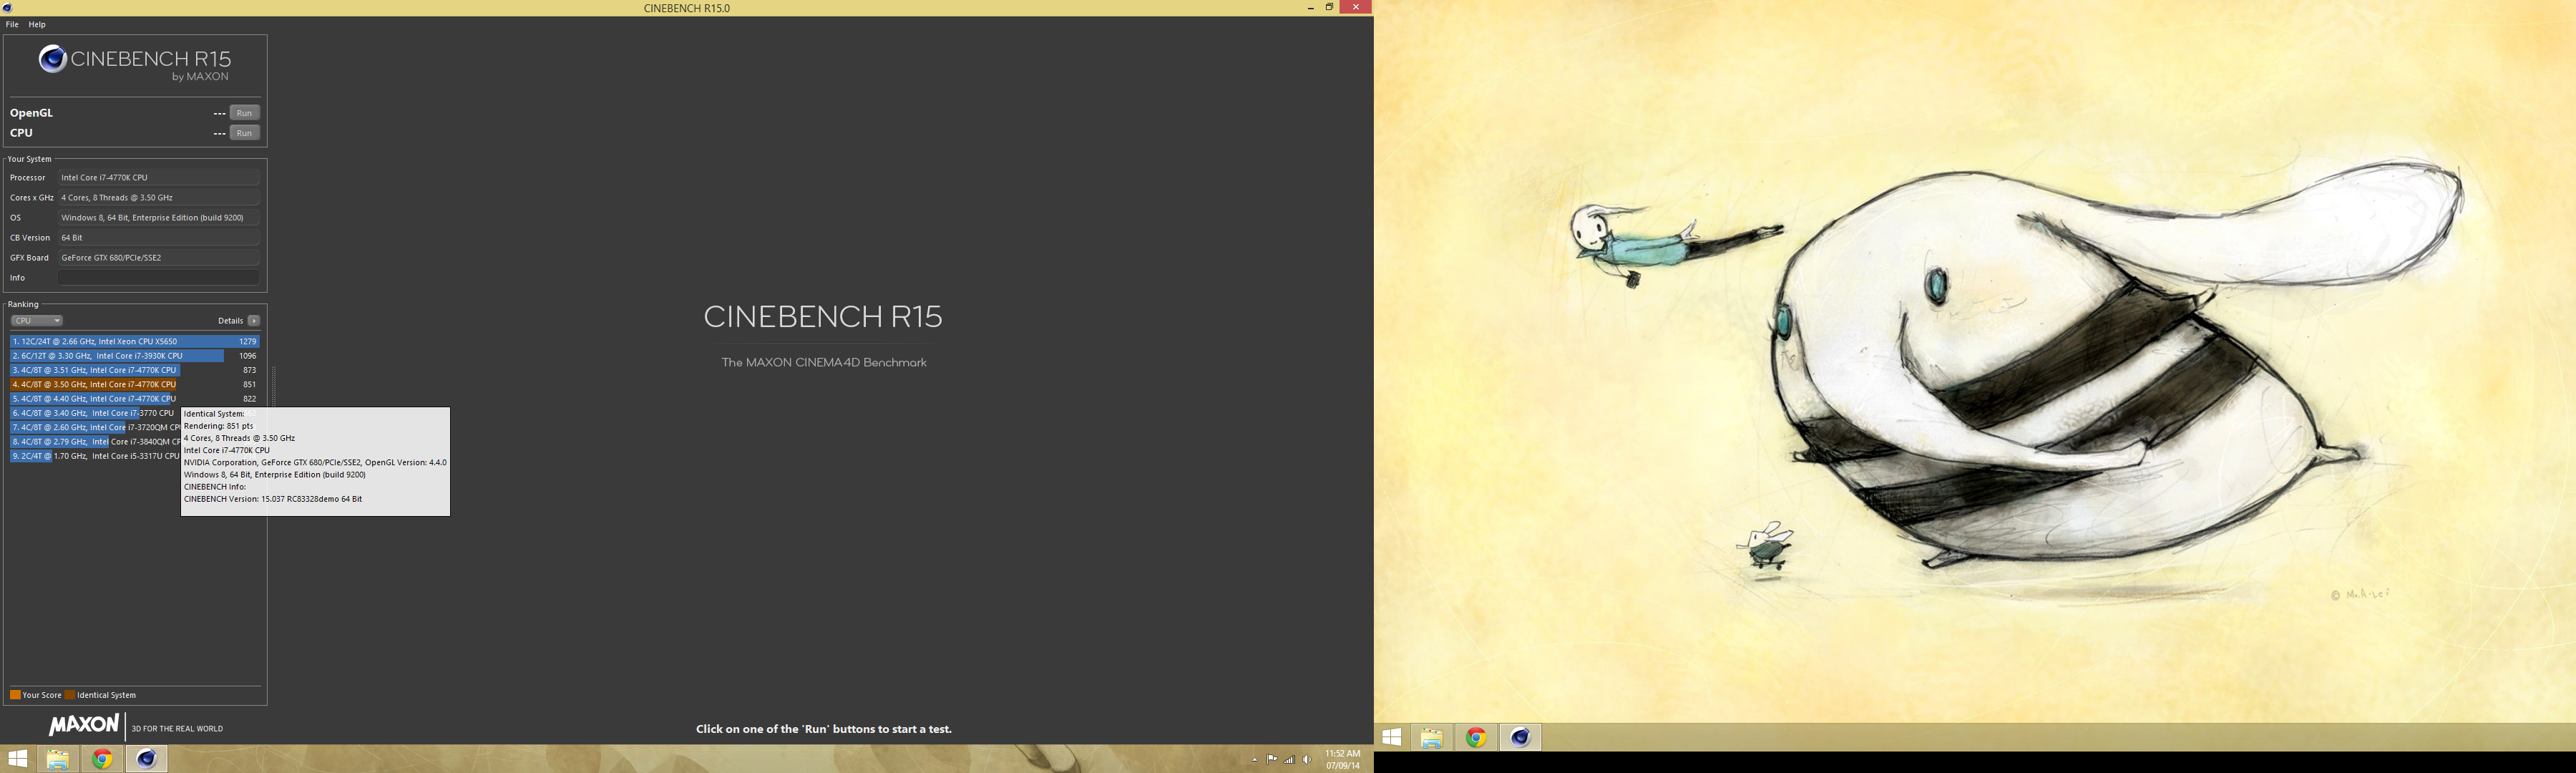Open the File menu

point(12,24)
